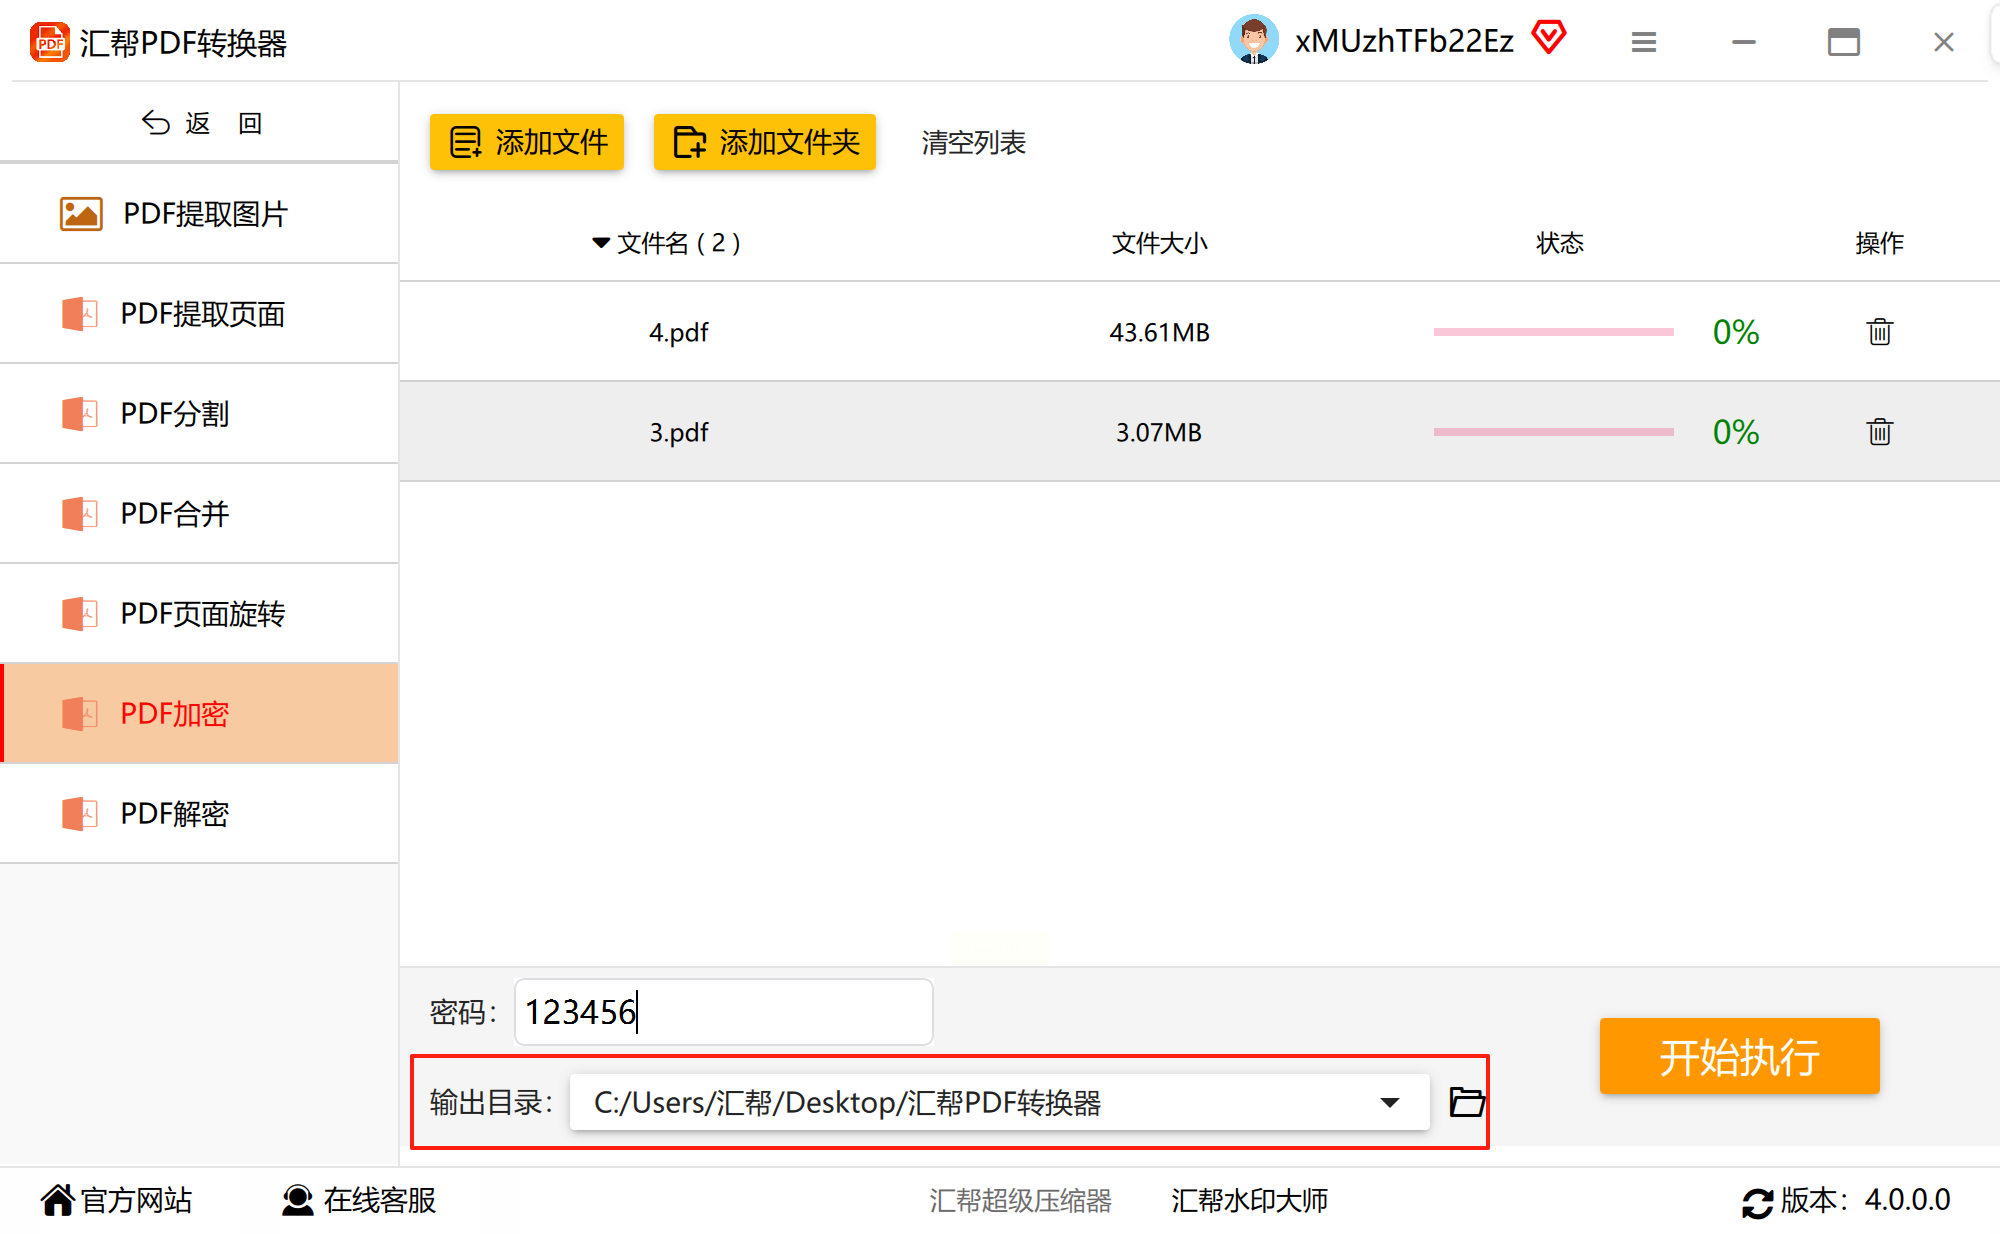The height and width of the screenshot is (1234, 2000).
Task: Select the PDF加密 sidebar item
Action: [200, 714]
